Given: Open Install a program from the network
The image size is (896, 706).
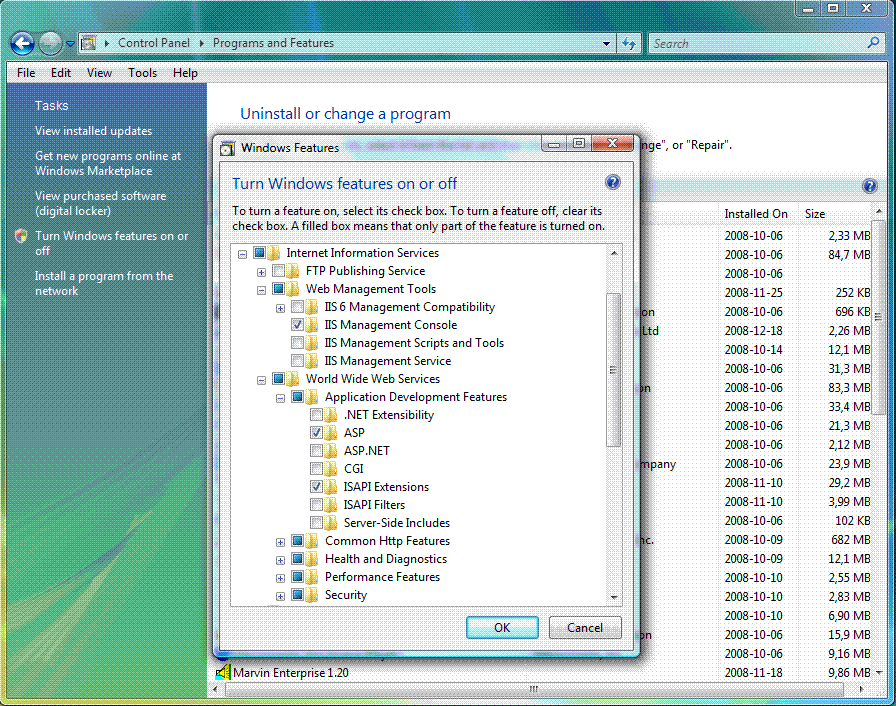Looking at the screenshot, I should click(x=104, y=283).
